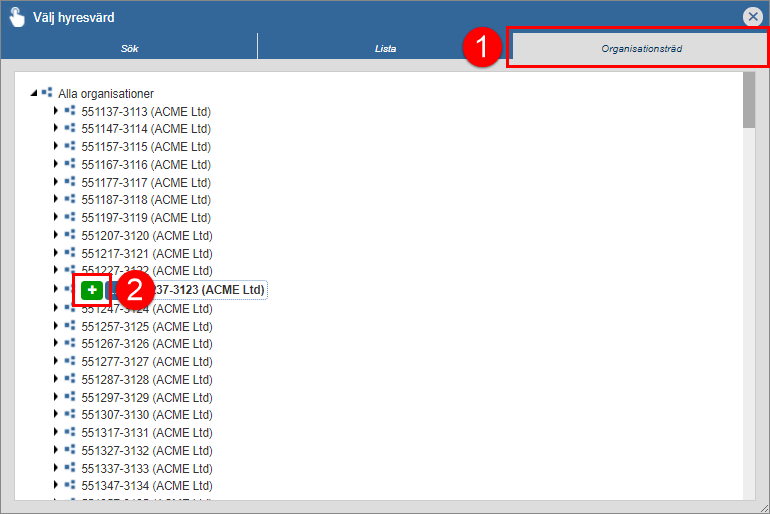Switch to the Sök tab
The height and width of the screenshot is (514, 770).
tap(129, 48)
